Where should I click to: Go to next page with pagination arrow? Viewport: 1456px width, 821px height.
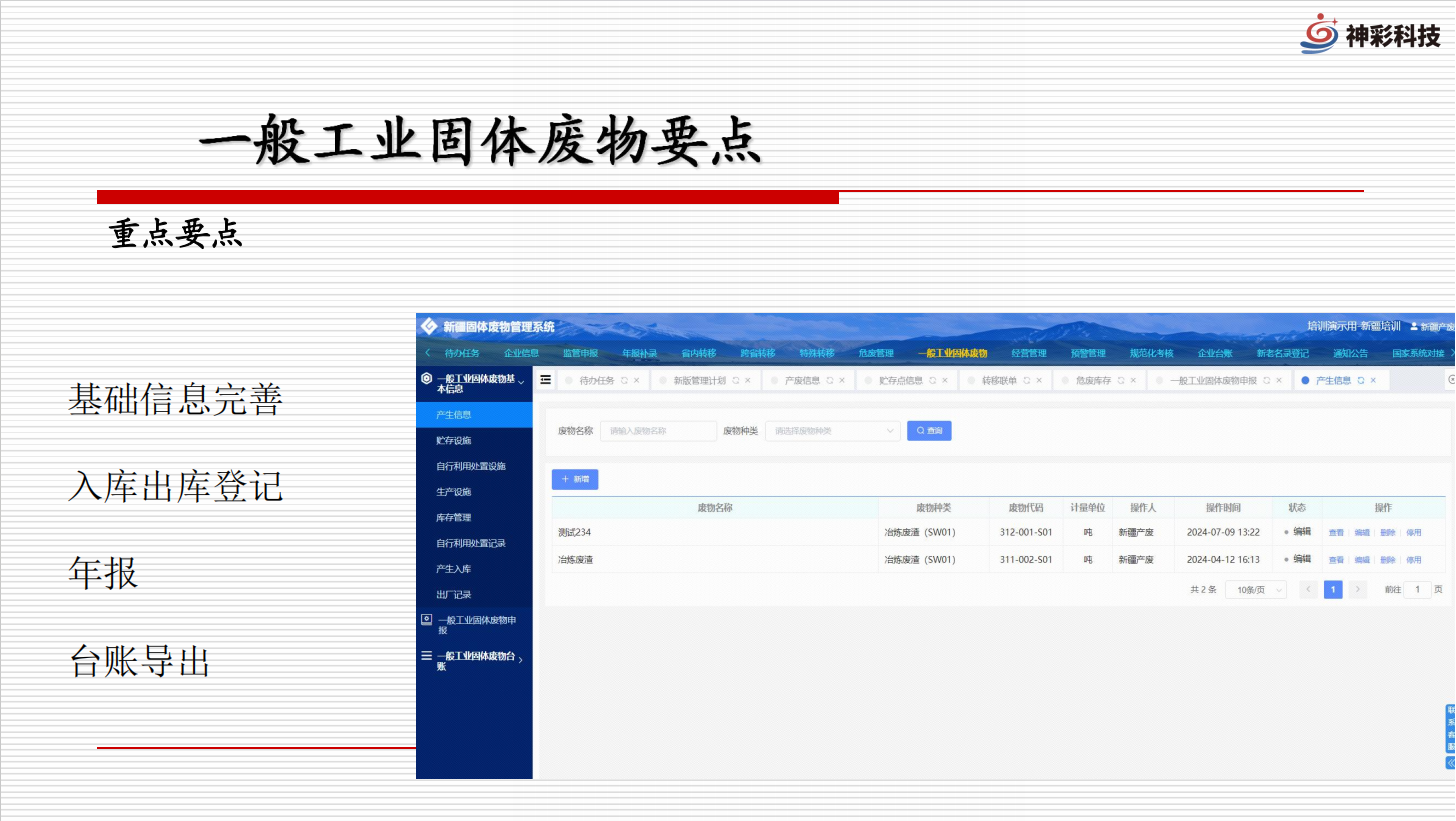pyautogui.click(x=1357, y=590)
